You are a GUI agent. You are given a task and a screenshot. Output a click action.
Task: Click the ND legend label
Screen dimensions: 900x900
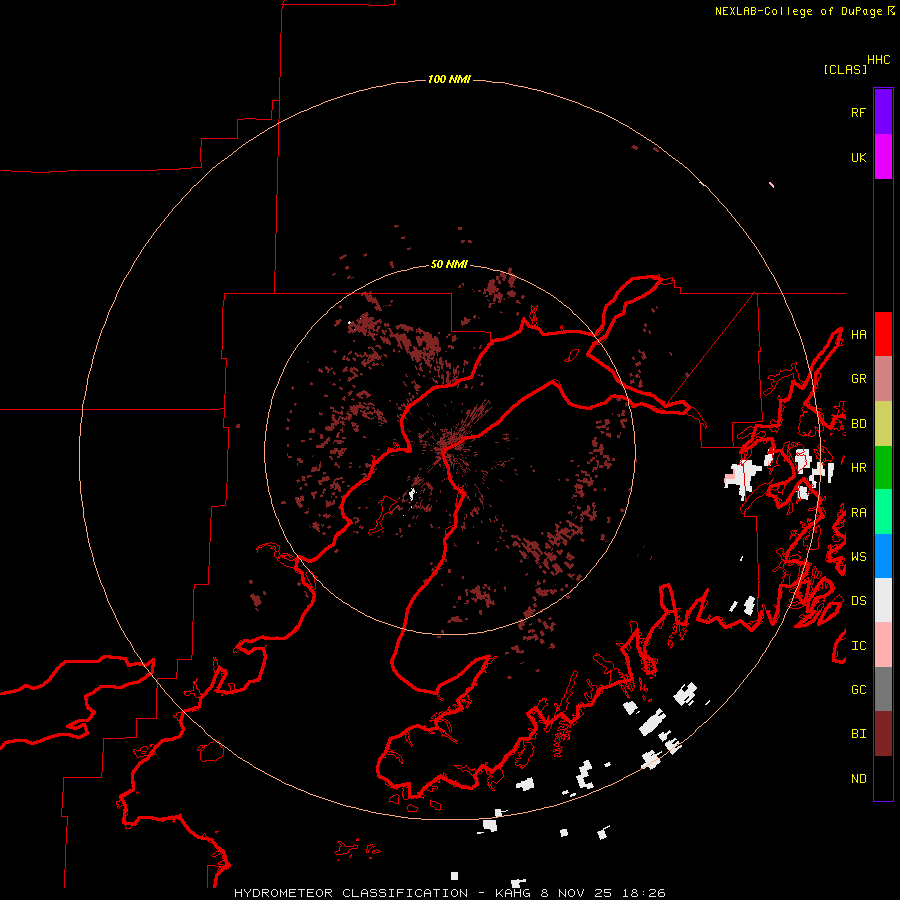858,779
